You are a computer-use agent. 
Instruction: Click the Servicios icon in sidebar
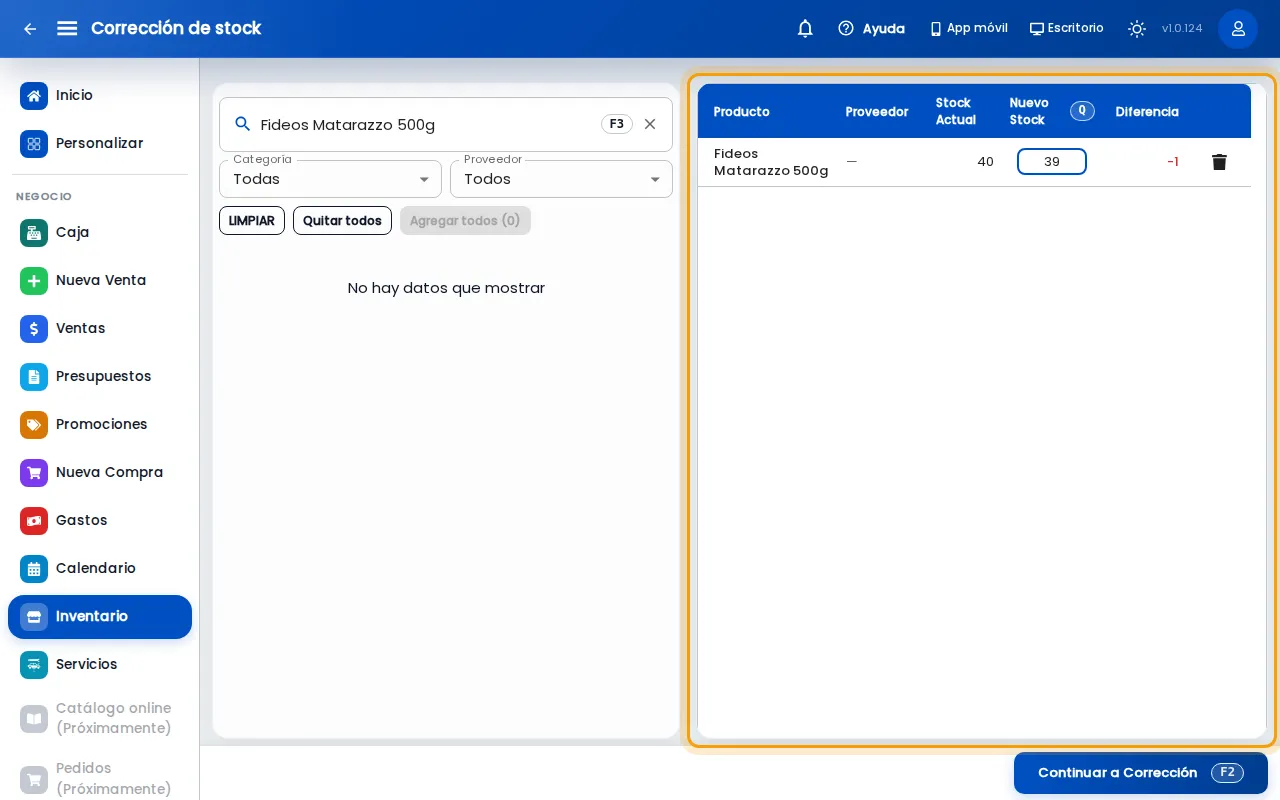coord(34,665)
